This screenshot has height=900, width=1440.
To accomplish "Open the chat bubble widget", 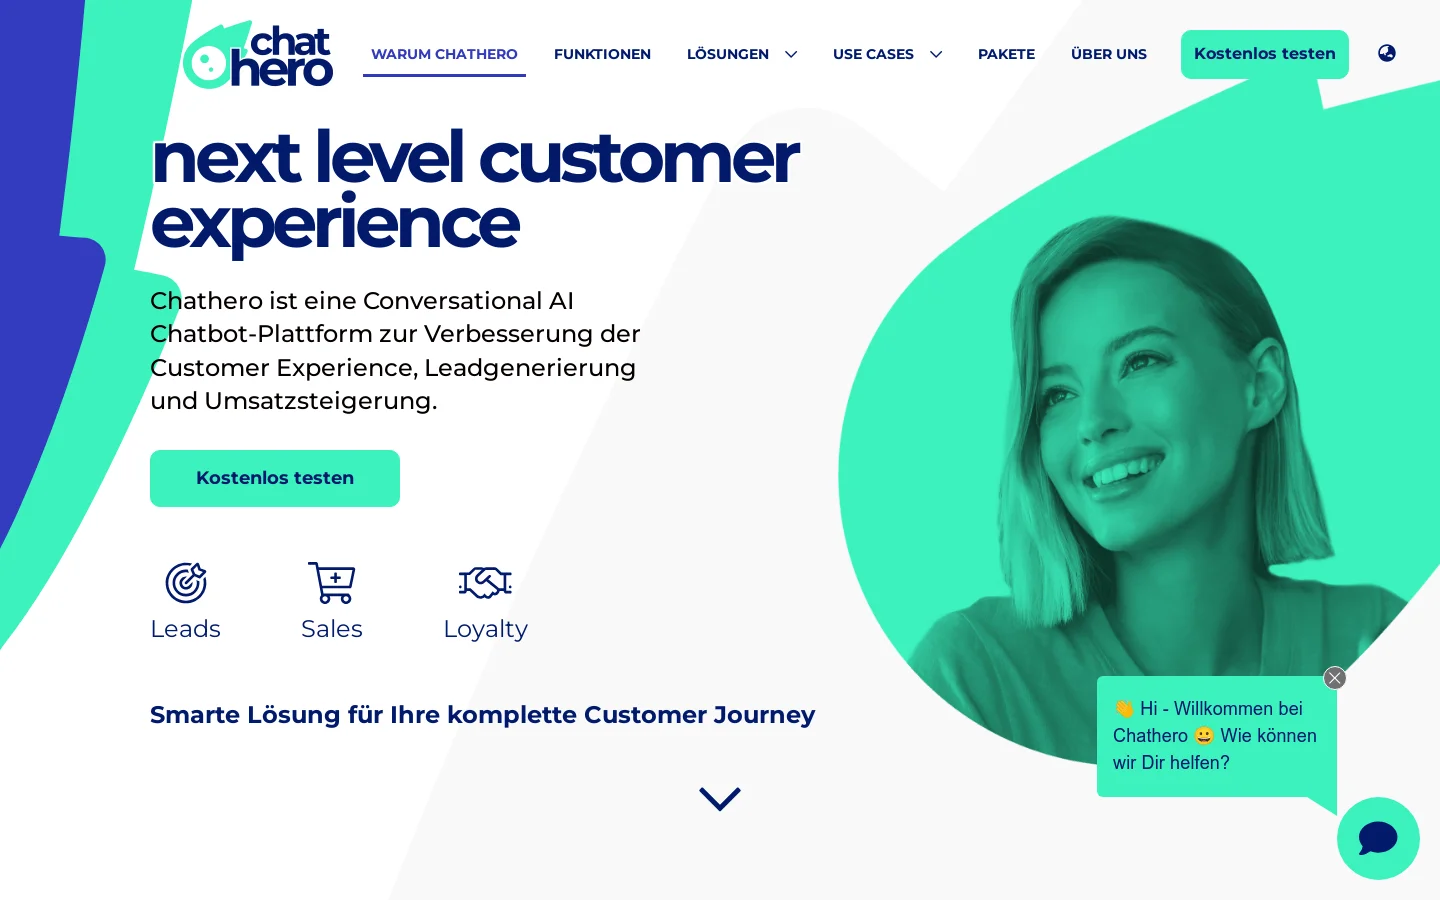I will pyautogui.click(x=1378, y=838).
